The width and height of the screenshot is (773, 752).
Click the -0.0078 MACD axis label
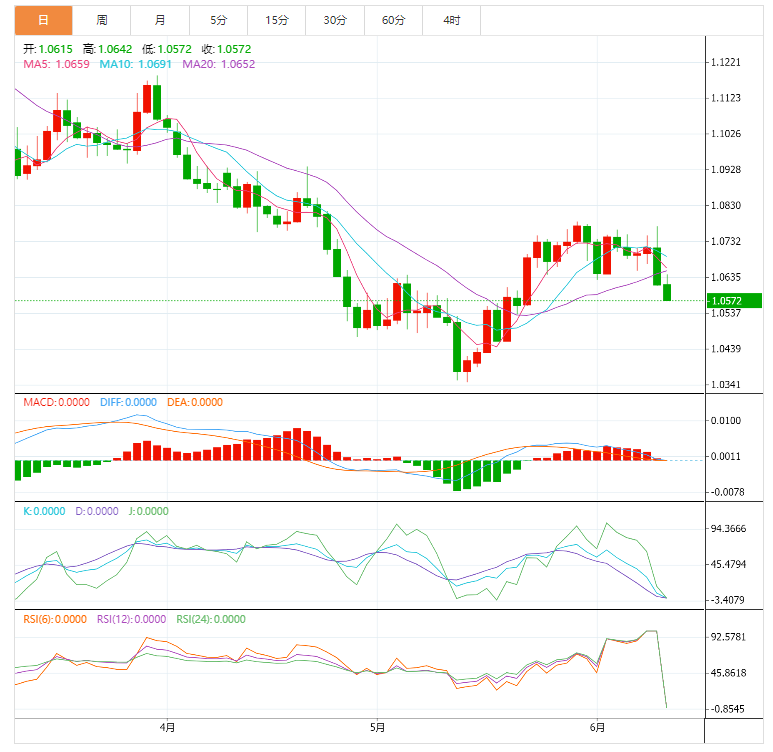tap(727, 492)
